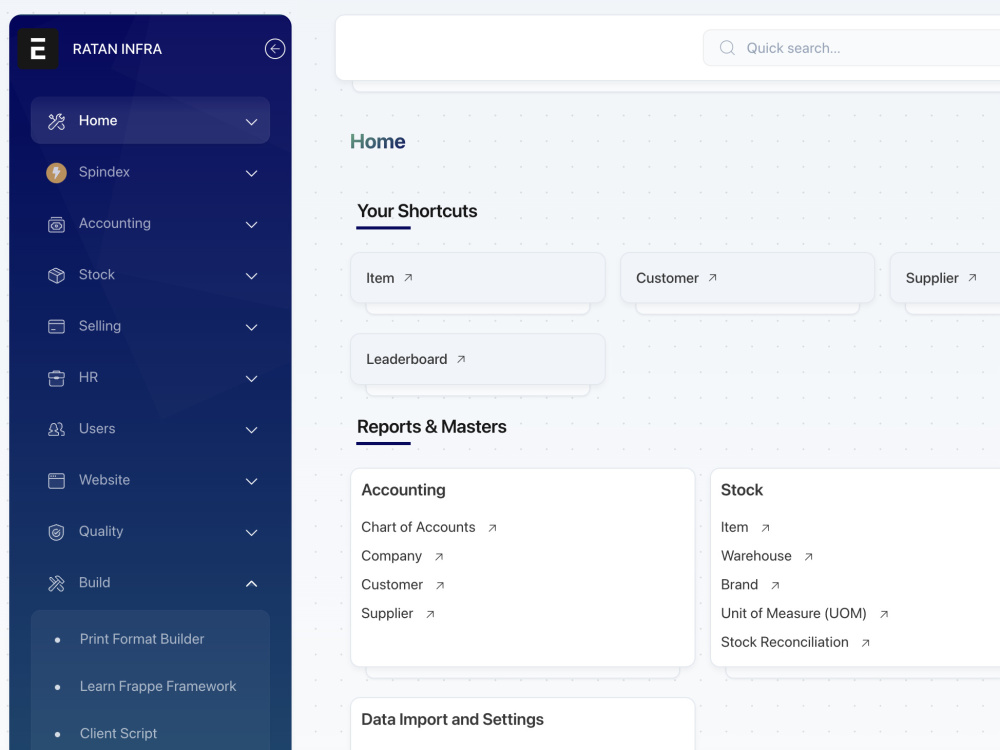This screenshot has height=750, width=1000.
Task: Click the Quality shield icon in sidebar
Action: click(56, 532)
